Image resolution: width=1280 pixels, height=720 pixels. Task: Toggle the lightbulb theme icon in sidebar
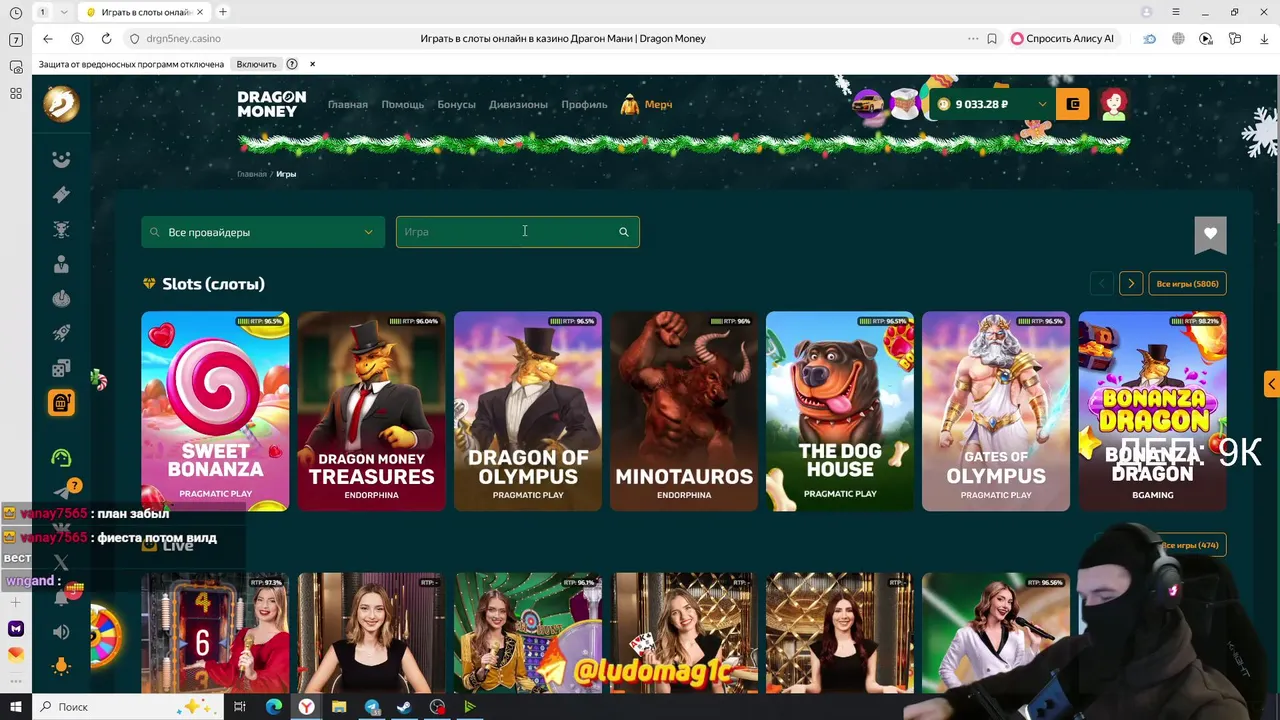[61, 666]
